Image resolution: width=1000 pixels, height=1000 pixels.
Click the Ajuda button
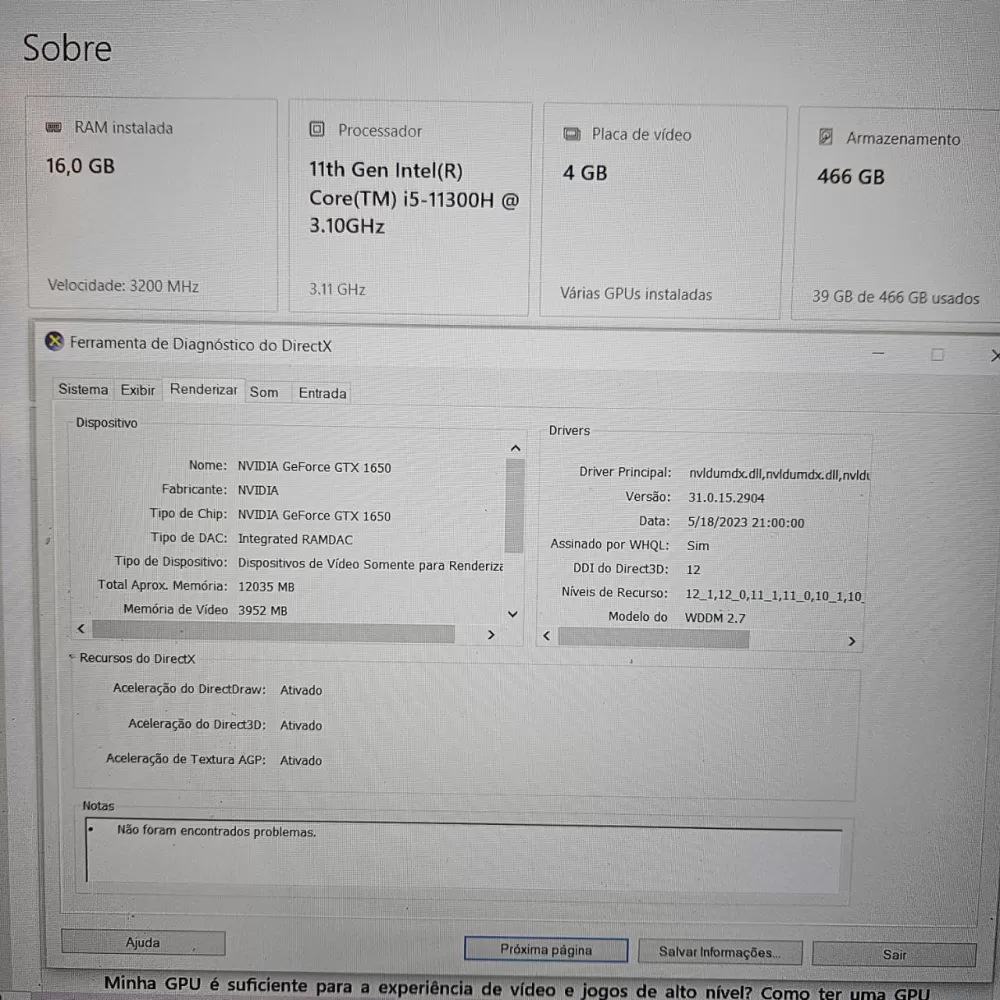coord(142,942)
